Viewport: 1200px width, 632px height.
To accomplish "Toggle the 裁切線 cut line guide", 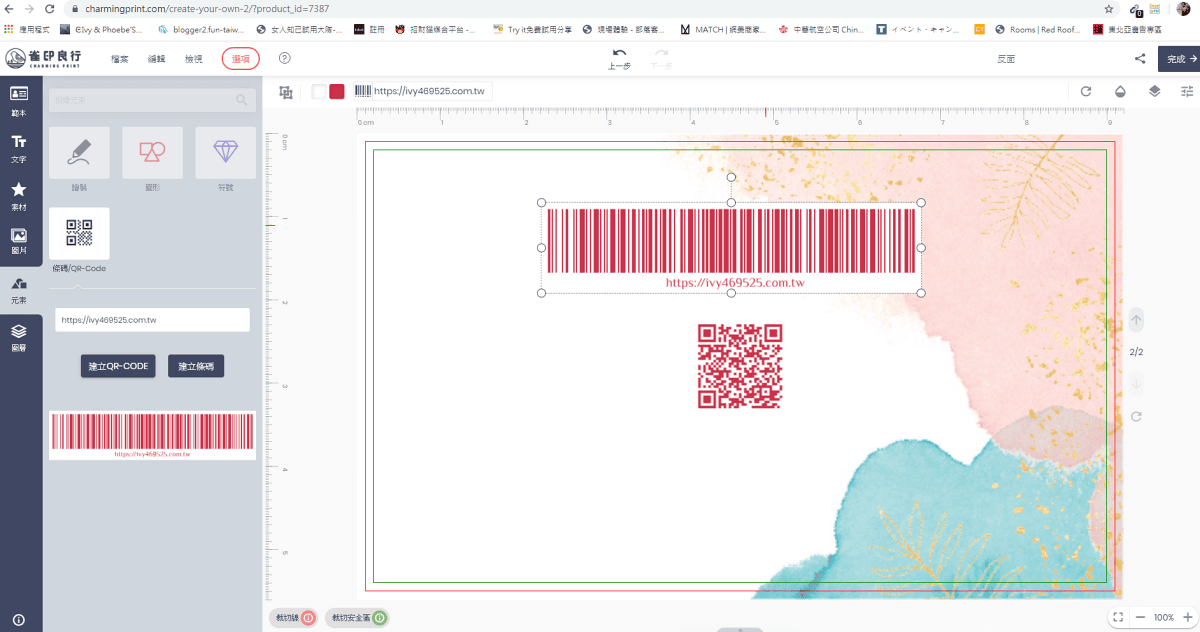I will pos(293,618).
